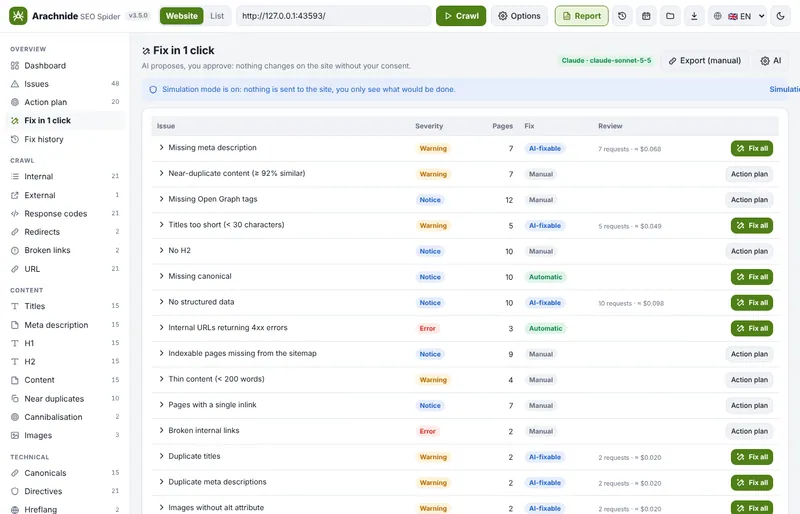Viewport: 800px width, 514px height.
Task: Click the Fix in 1 click sidebar icon
Action: pyautogui.click(x=15, y=120)
